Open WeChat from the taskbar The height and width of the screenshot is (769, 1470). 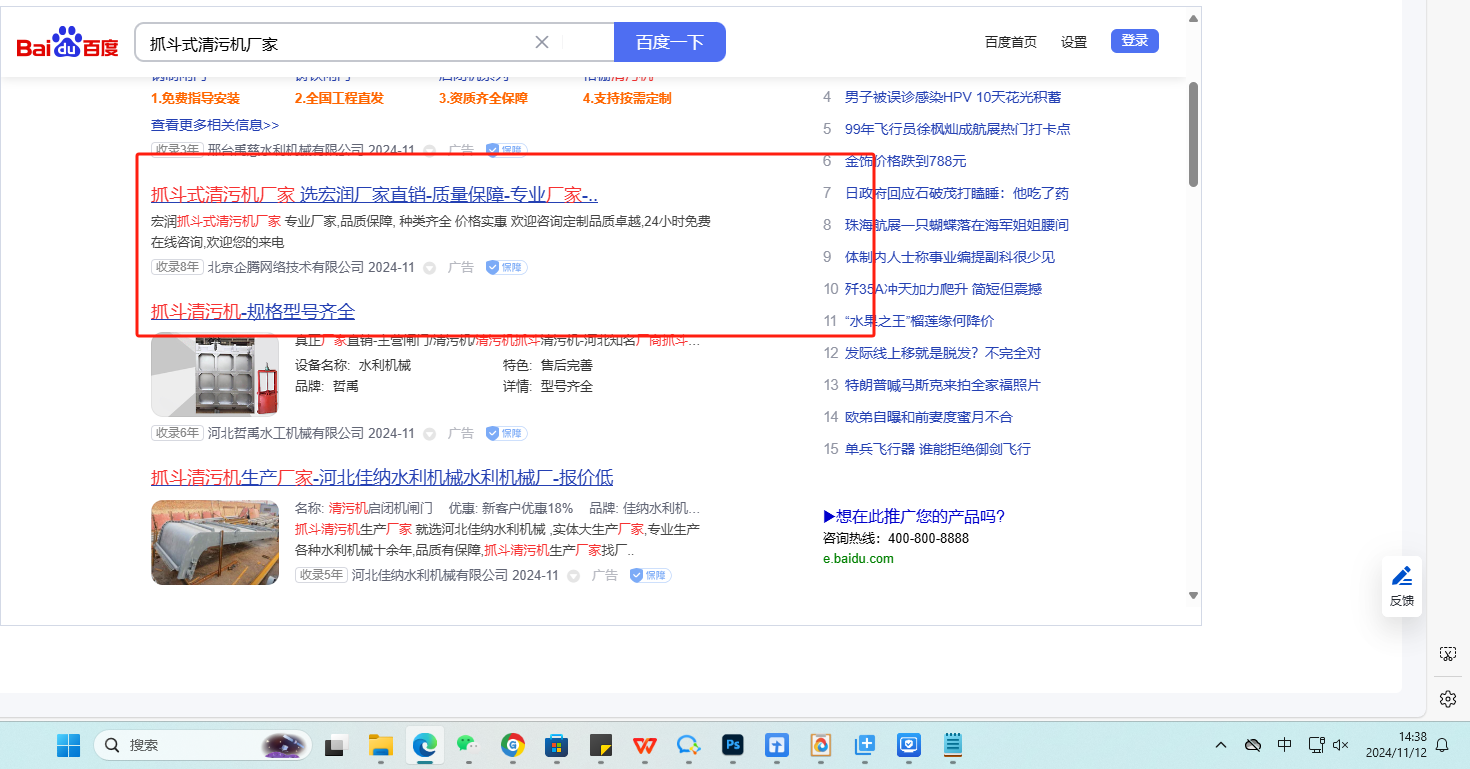(467, 745)
